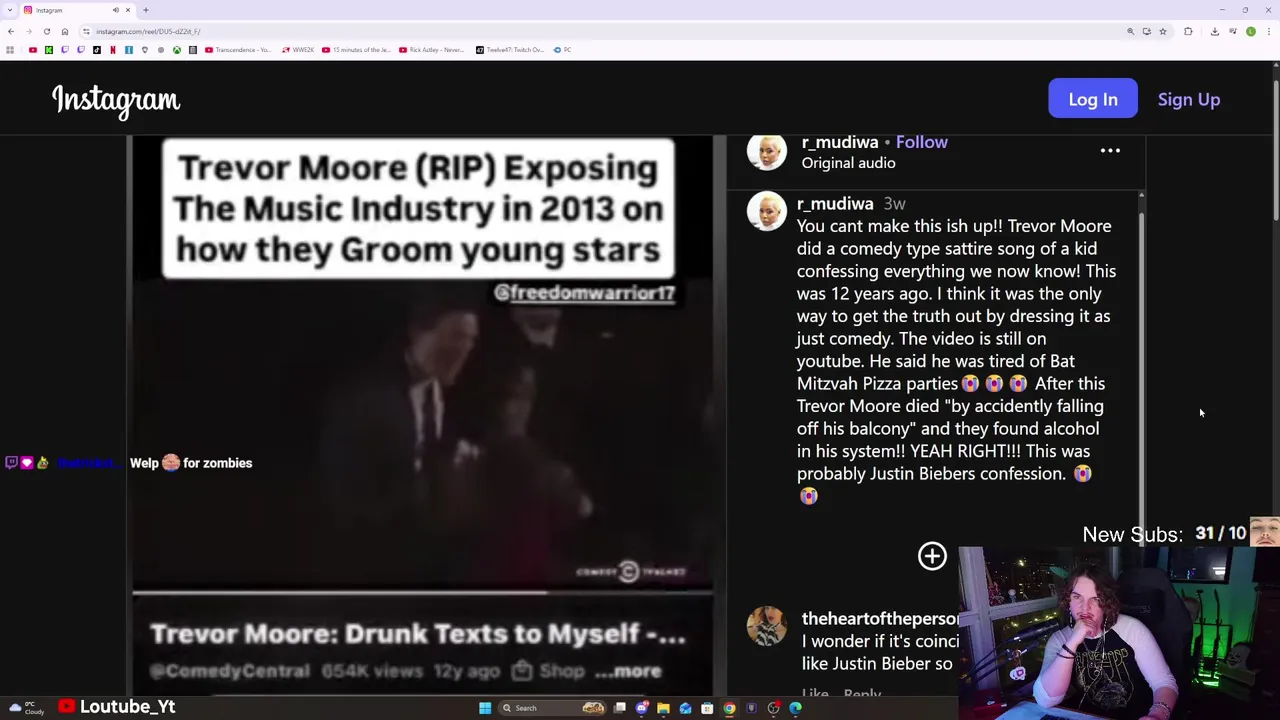The height and width of the screenshot is (720, 1280).
Task: Open the Twelve47 Twitch bookmark
Action: pos(510,50)
